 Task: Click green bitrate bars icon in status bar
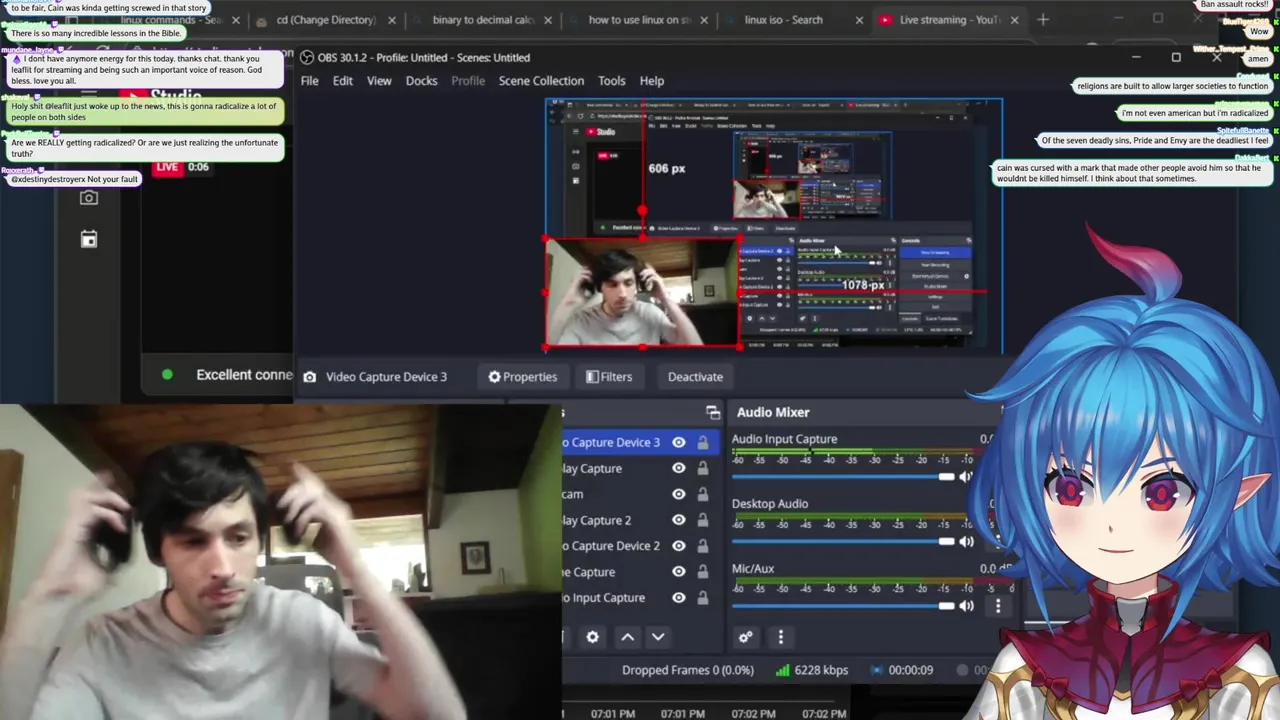pos(783,670)
